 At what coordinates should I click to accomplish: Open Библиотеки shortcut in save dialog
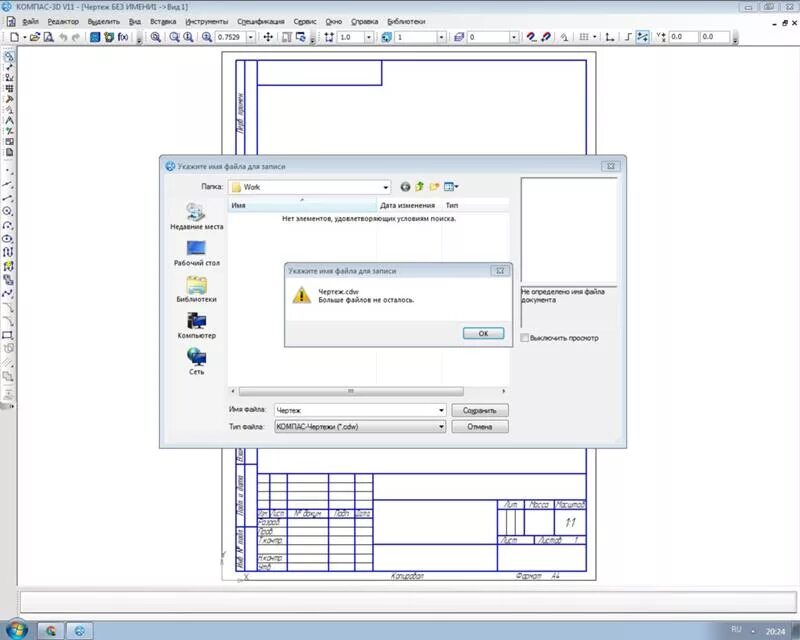point(196,289)
